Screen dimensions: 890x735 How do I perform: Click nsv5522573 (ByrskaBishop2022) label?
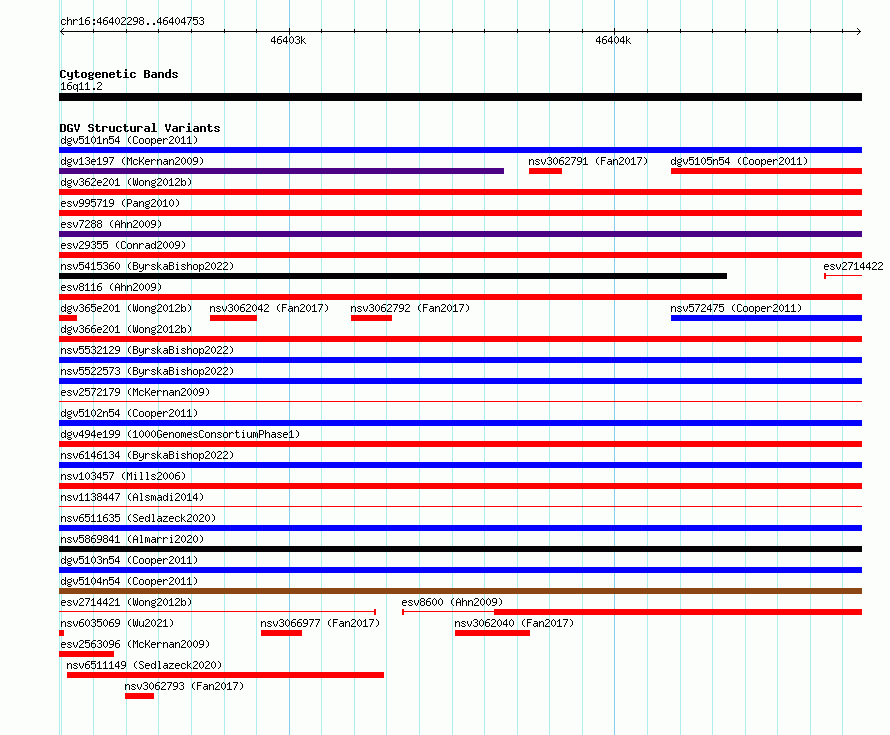tap(147, 371)
